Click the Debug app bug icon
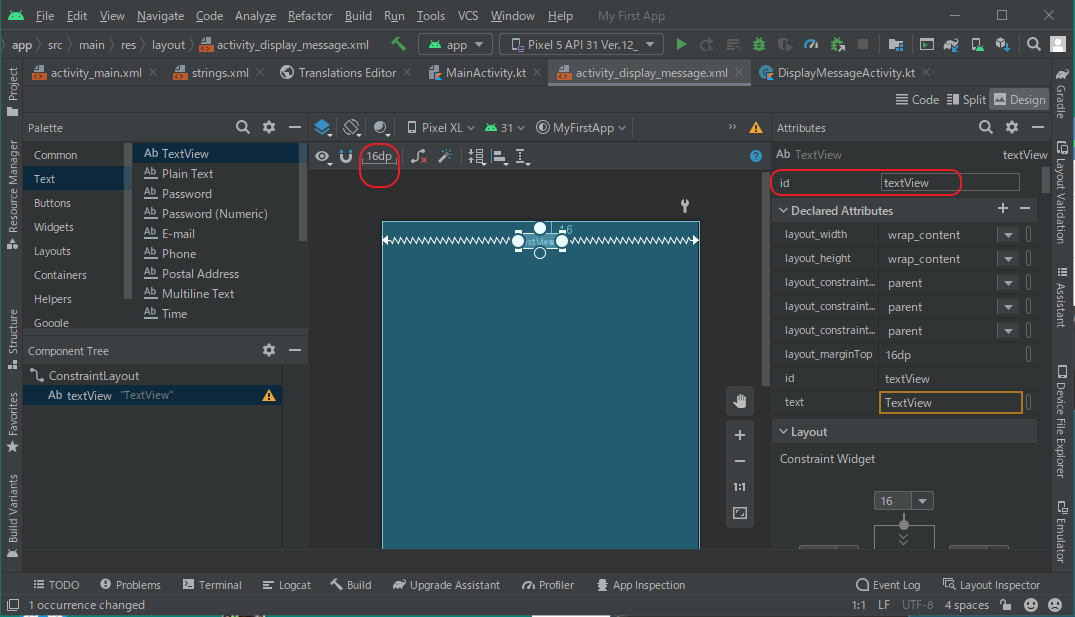 (x=759, y=44)
